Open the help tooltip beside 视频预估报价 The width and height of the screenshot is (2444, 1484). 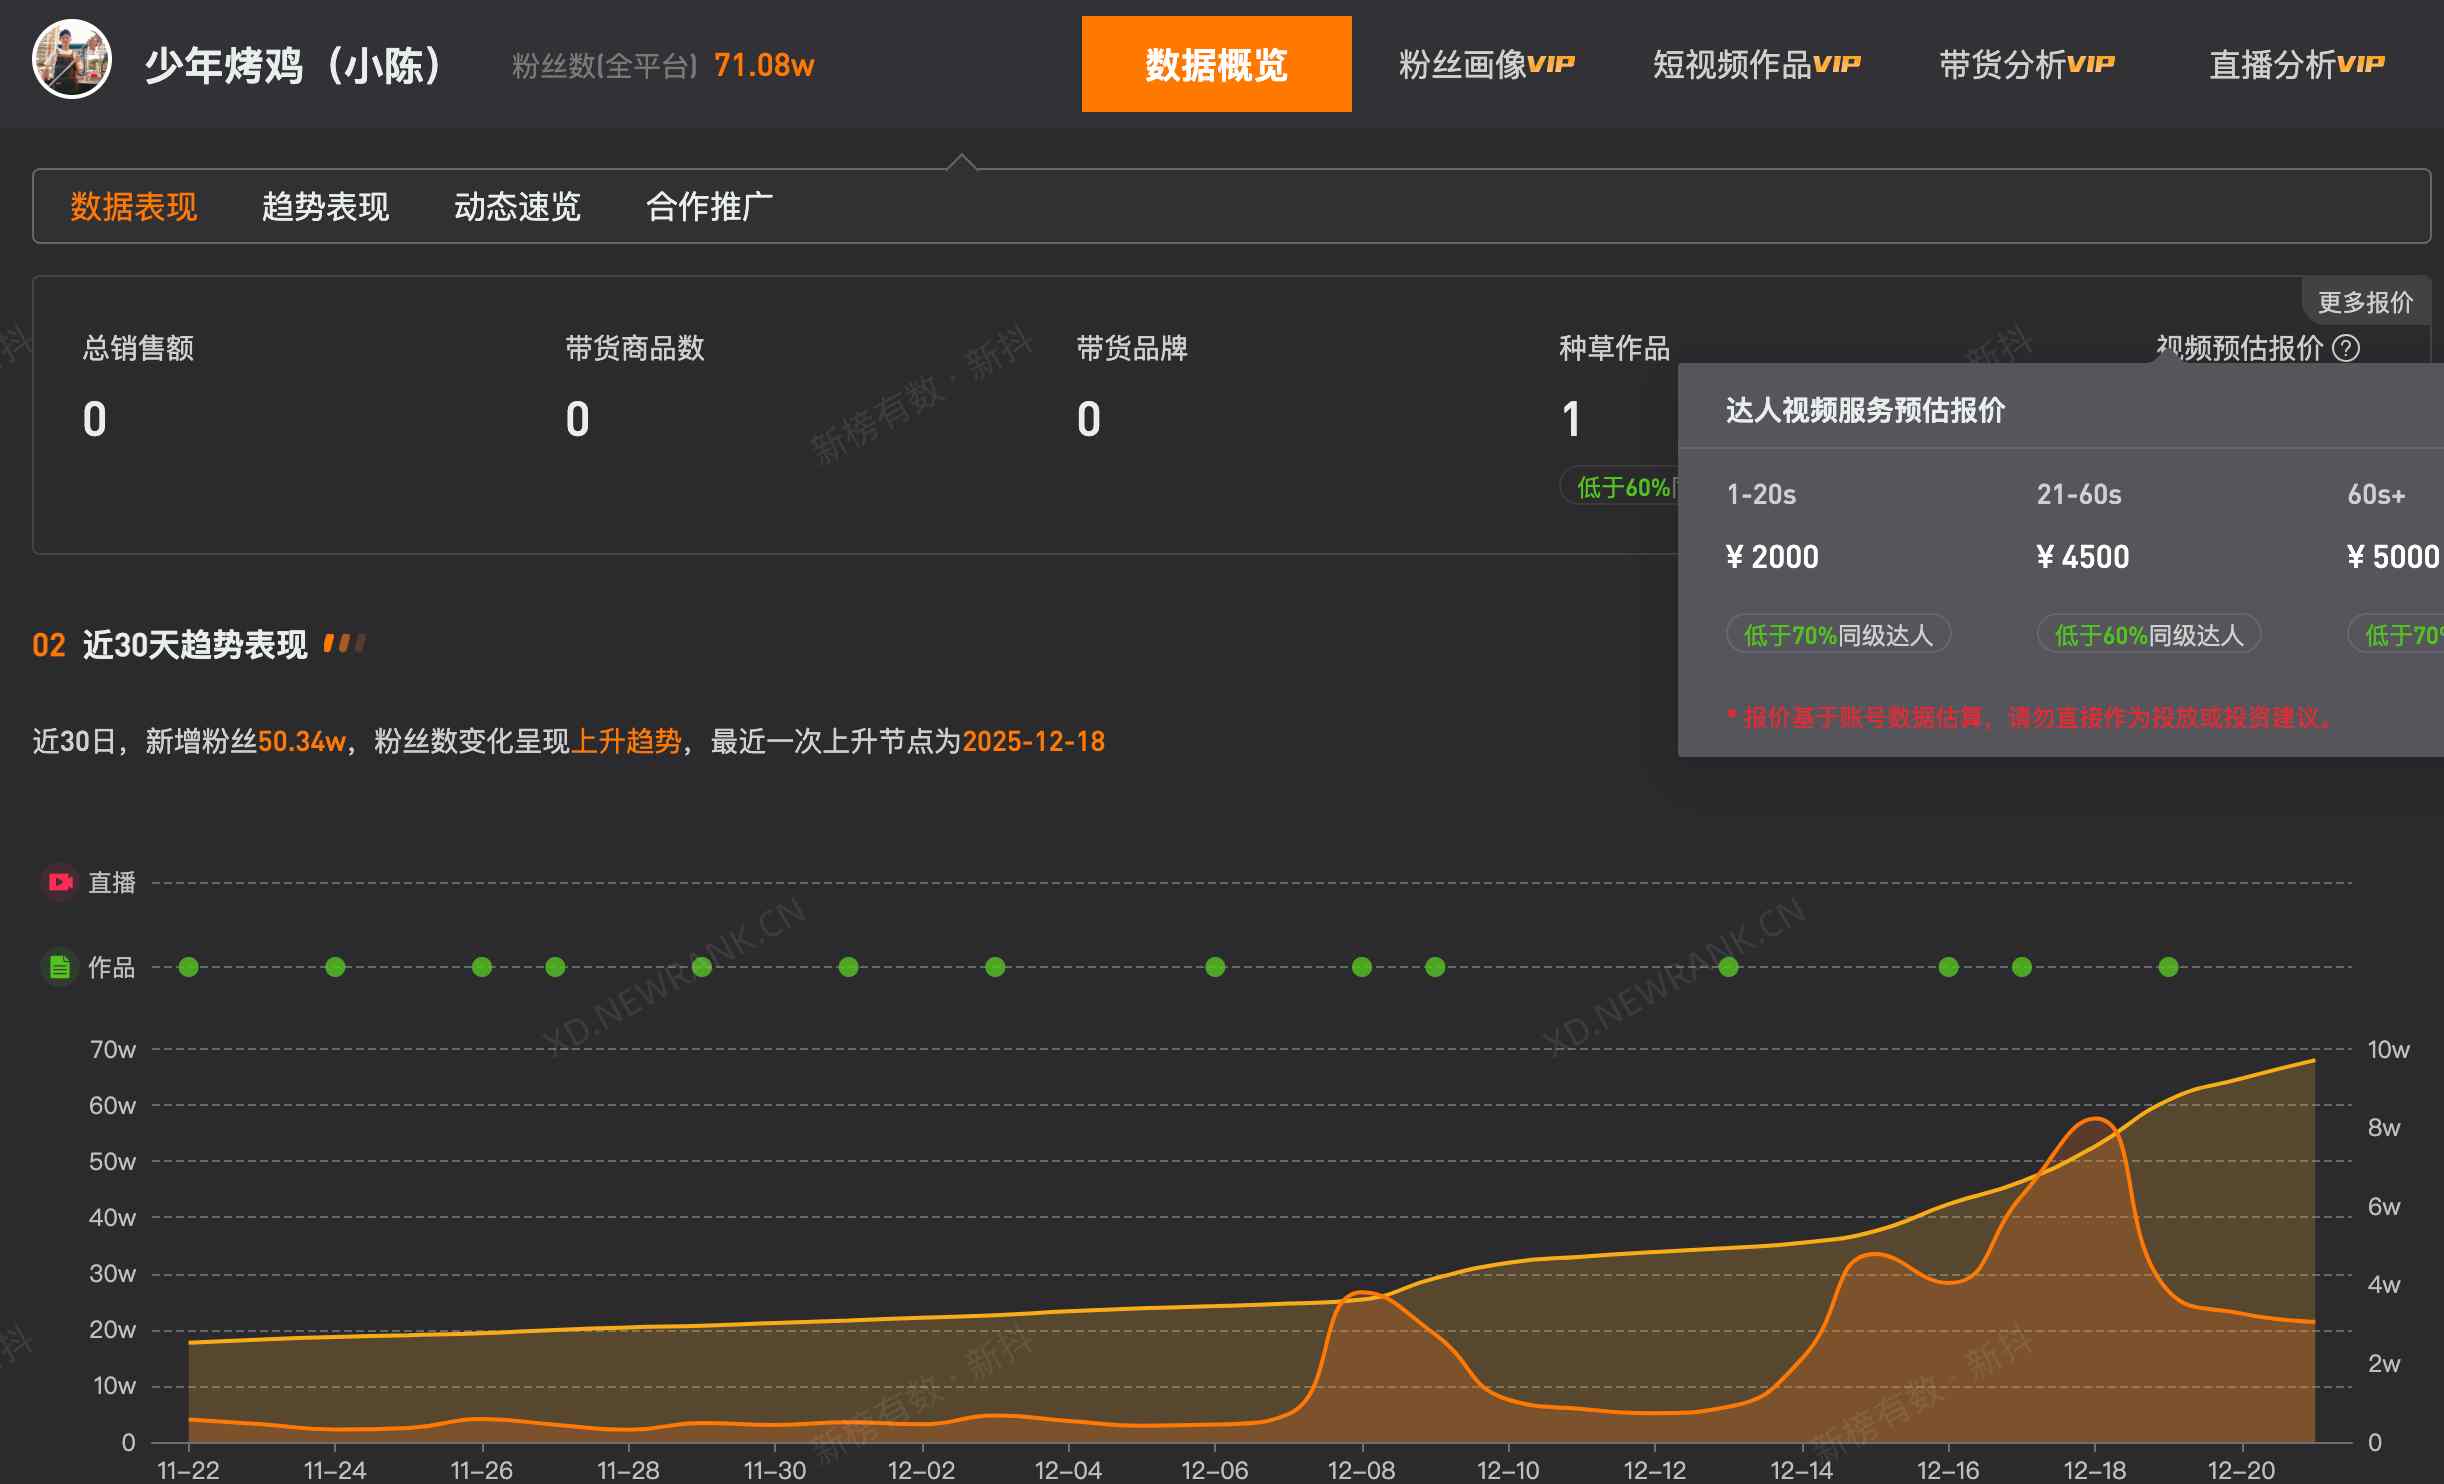[2347, 349]
